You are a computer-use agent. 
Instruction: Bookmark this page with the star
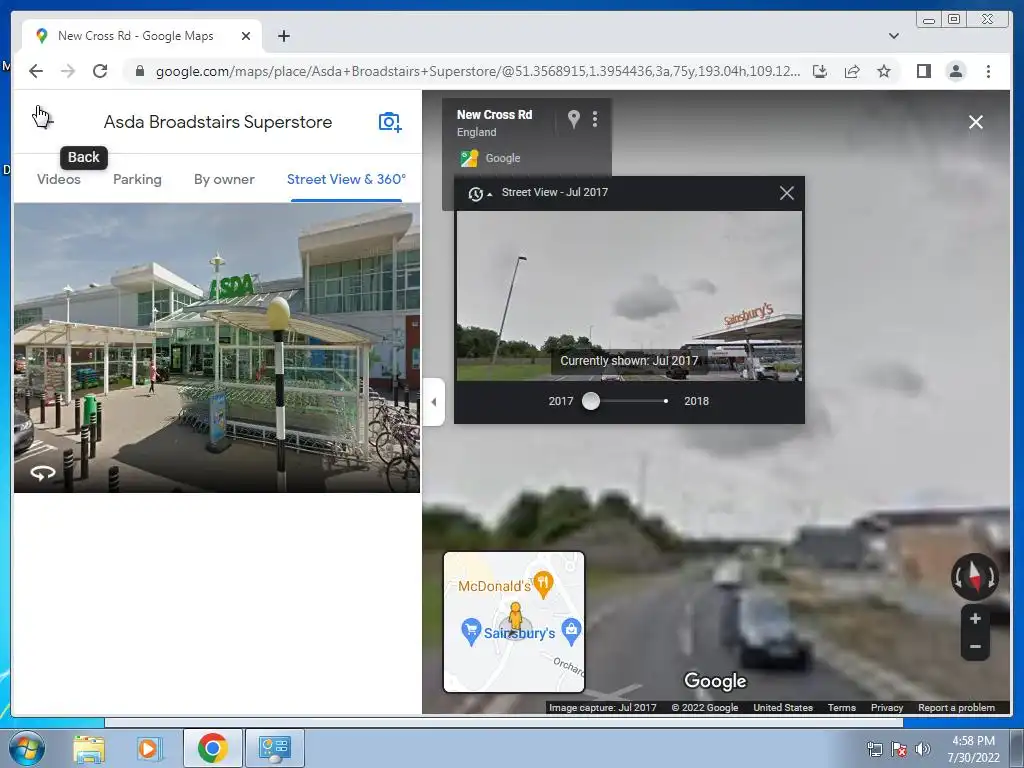click(884, 71)
